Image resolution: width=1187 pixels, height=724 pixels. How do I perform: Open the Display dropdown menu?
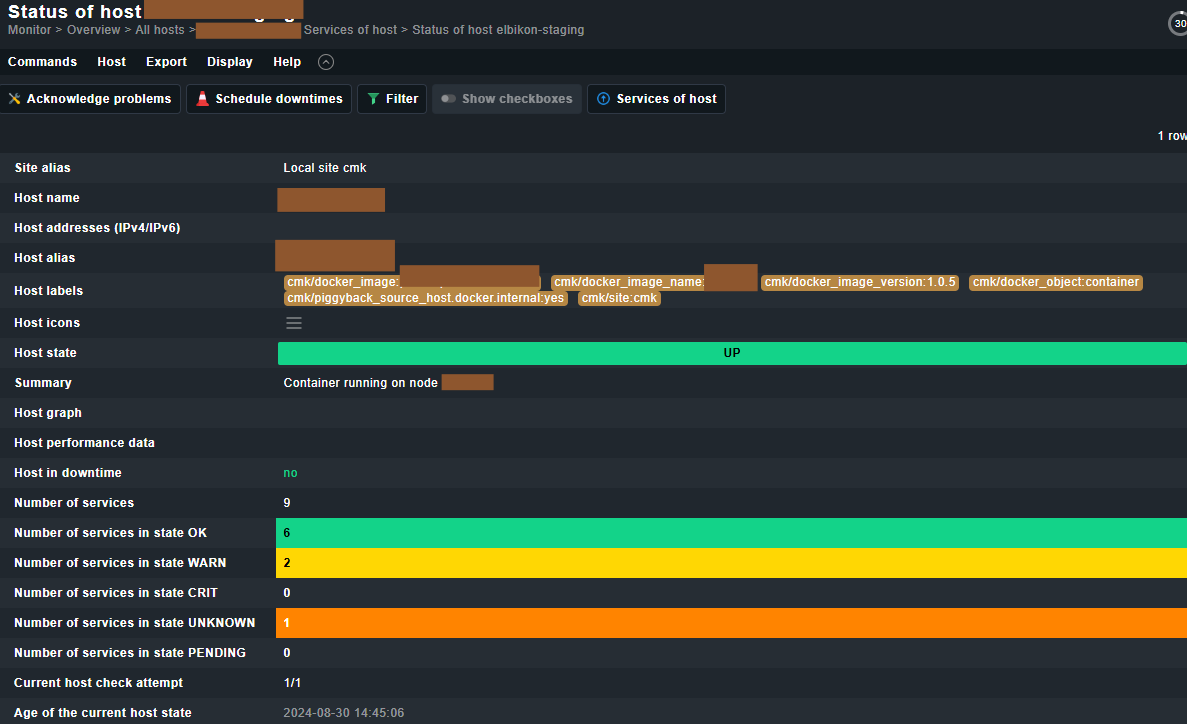click(230, 62)
